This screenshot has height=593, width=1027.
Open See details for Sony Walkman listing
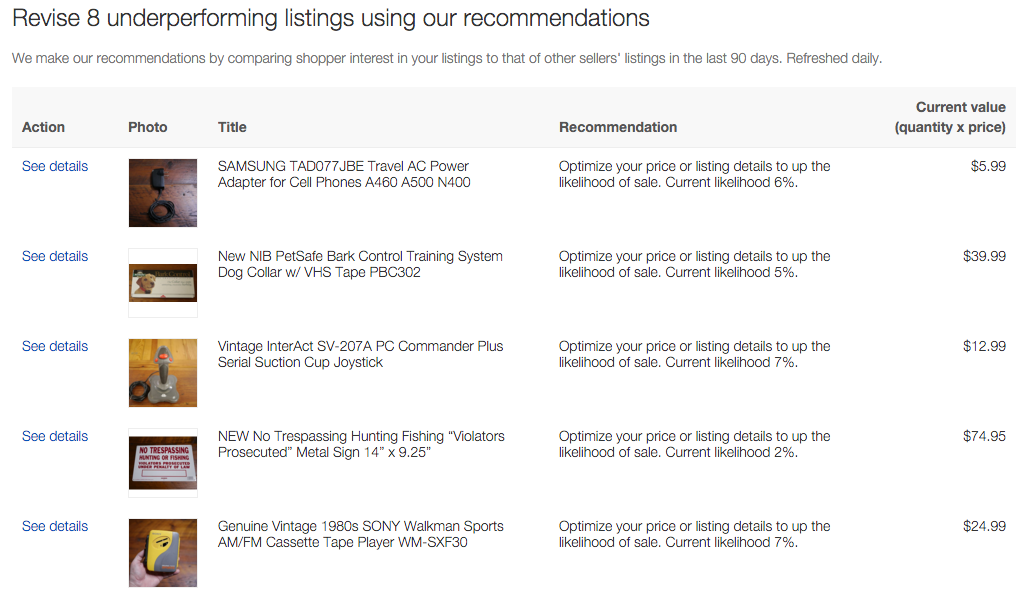55,526
